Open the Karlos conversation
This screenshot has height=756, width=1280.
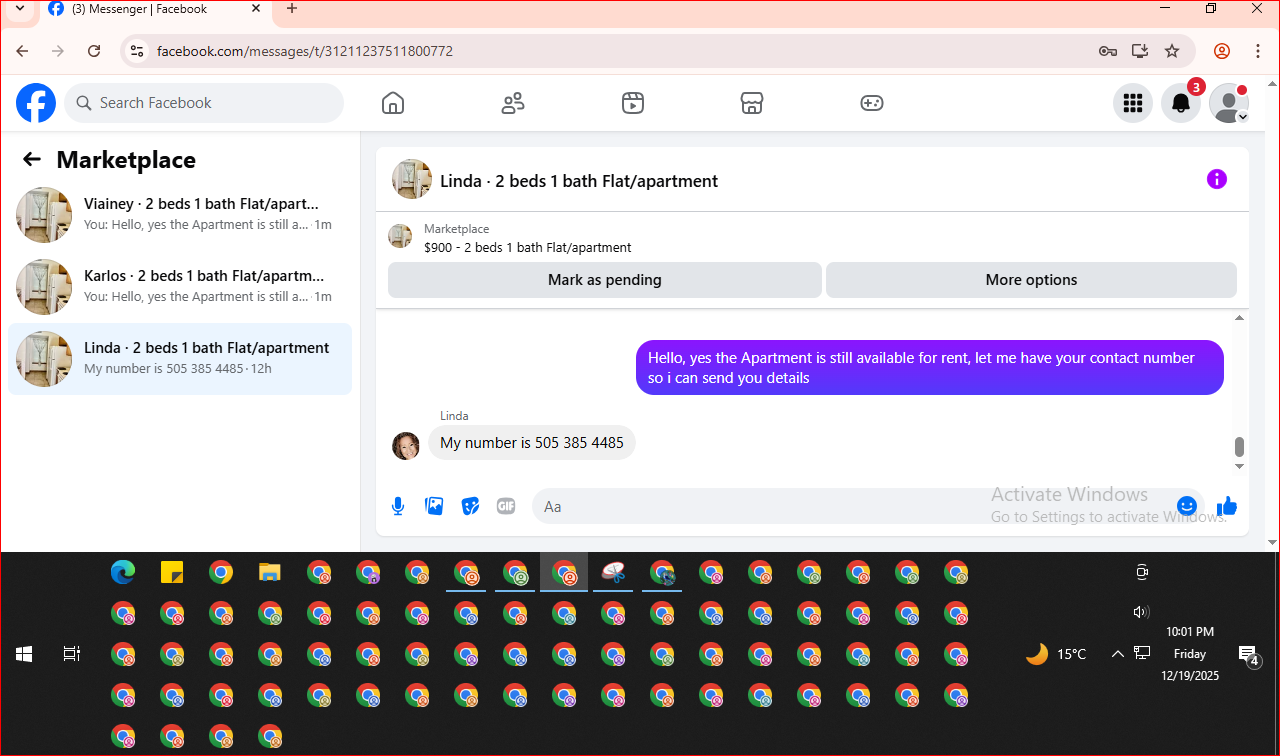pyautogui.click(x=180, y=286)
